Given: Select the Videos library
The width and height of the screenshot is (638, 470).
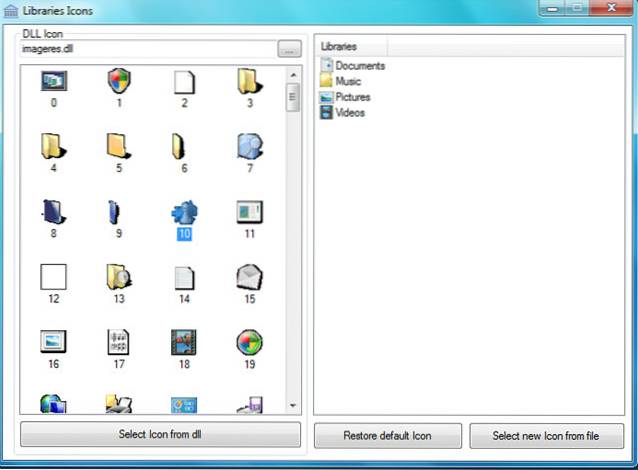Looking at the screenshot, I should click(x=342, y=113).
